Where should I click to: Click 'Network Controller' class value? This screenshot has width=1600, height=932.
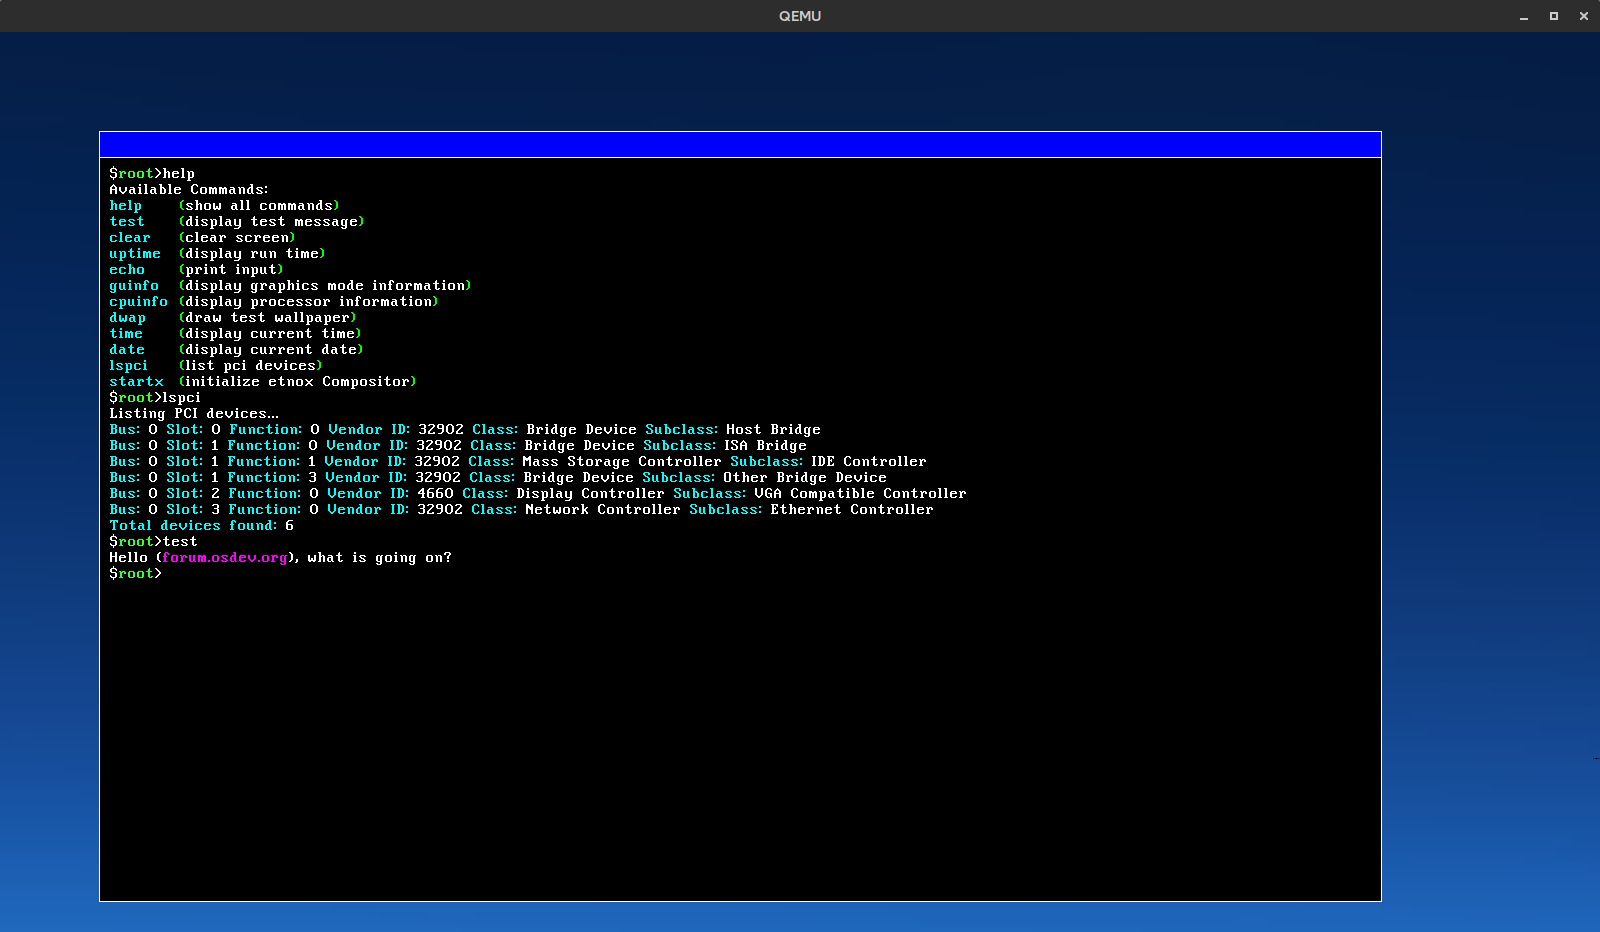click(603, 510)
